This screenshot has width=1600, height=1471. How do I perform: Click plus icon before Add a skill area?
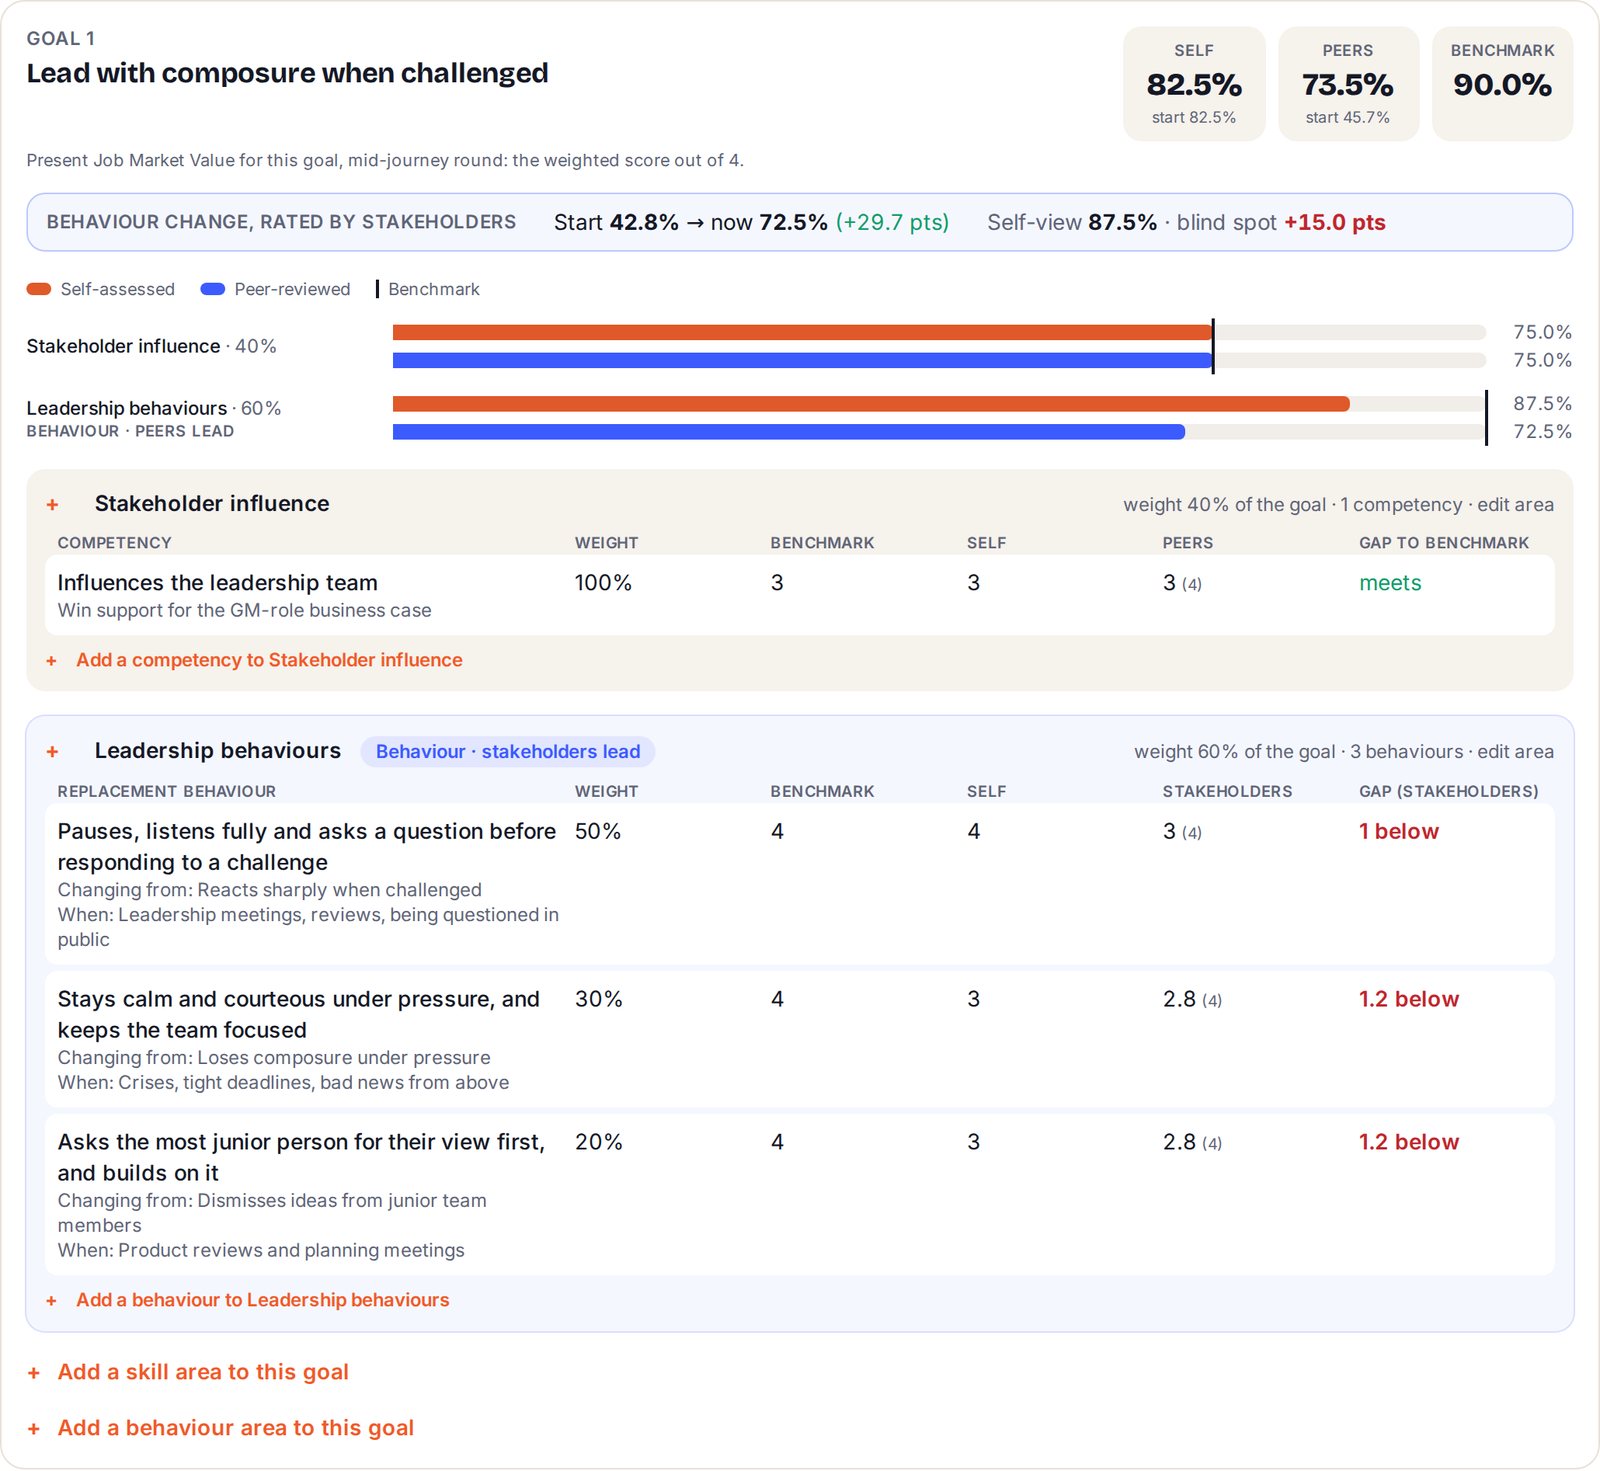34,1373
